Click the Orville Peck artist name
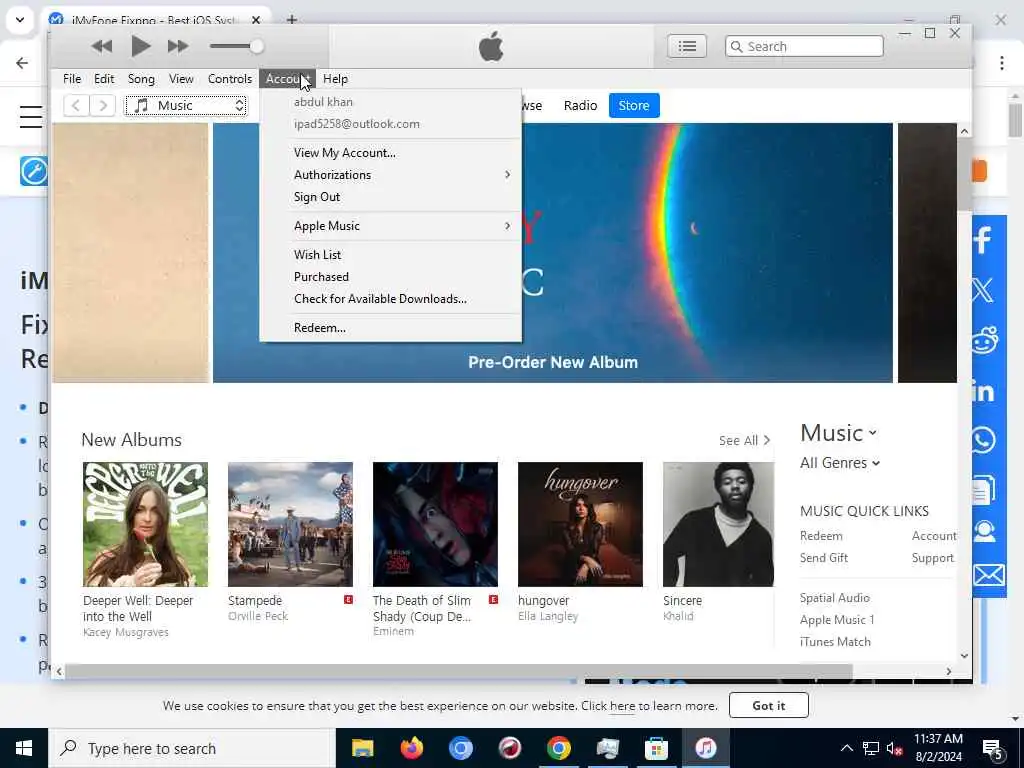The image size is (1024, 768). click(x=257, y=616)
